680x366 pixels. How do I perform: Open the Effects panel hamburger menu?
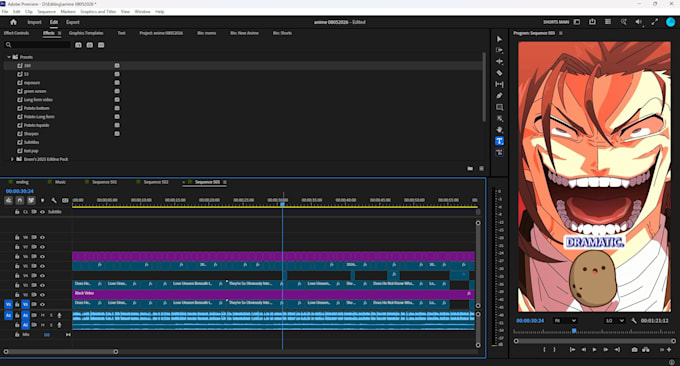(x=59, y=33)
